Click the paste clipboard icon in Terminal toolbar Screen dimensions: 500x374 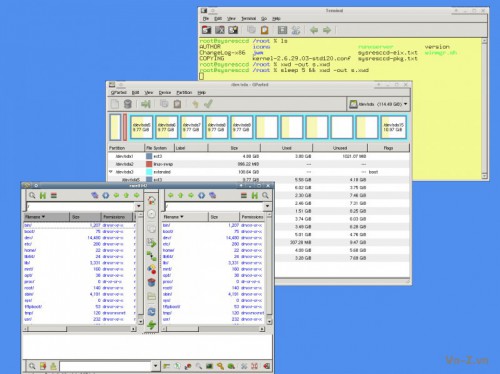pos(264,30)
